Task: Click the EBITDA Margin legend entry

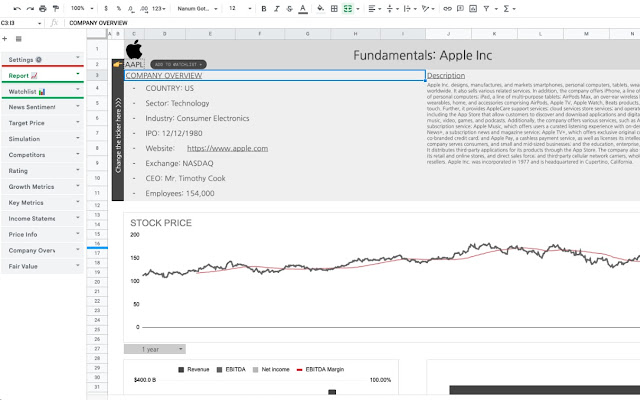Action: click(320, 369)
